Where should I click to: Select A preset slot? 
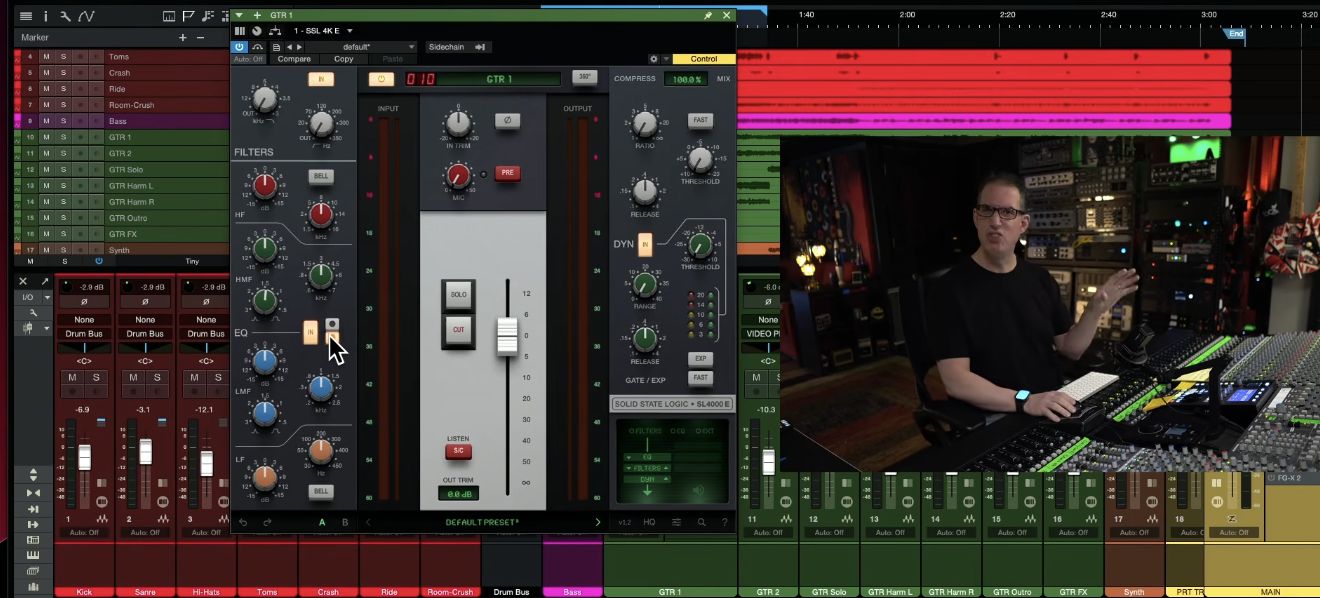(322, 522)
